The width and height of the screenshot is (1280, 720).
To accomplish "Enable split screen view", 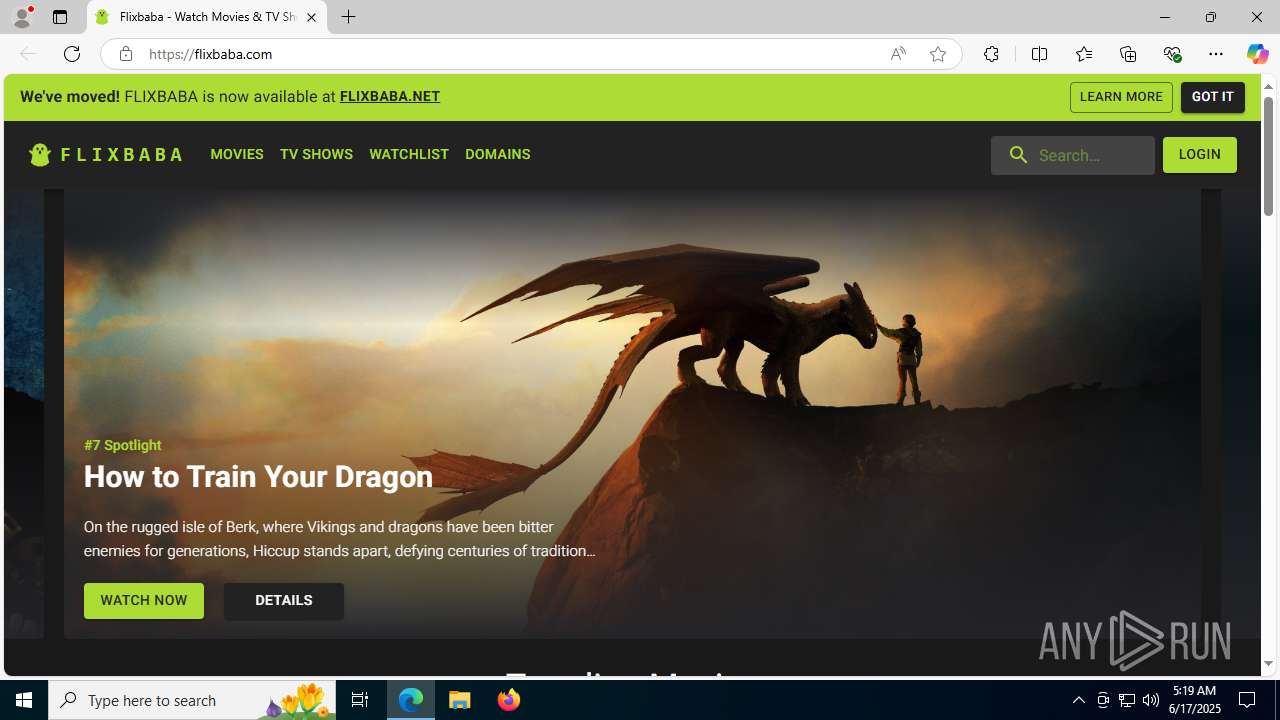I will pos(1040,54).
